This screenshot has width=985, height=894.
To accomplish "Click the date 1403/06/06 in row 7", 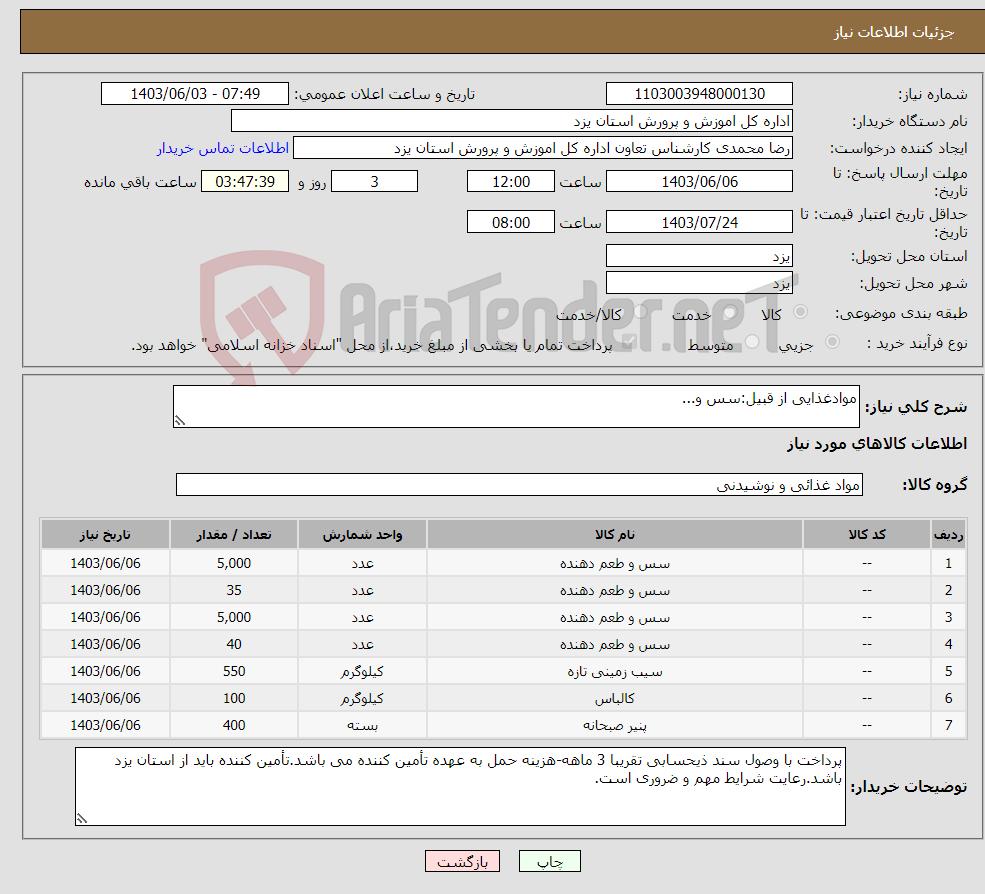I will (106, 725).
